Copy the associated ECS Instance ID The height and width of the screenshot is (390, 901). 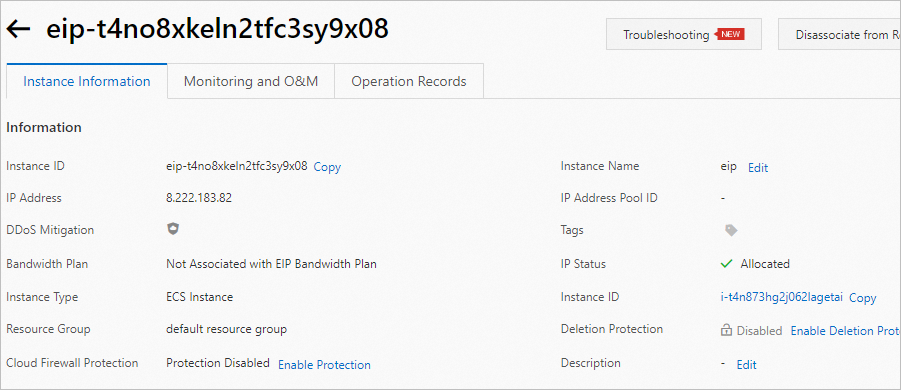(x=863, y=298)
